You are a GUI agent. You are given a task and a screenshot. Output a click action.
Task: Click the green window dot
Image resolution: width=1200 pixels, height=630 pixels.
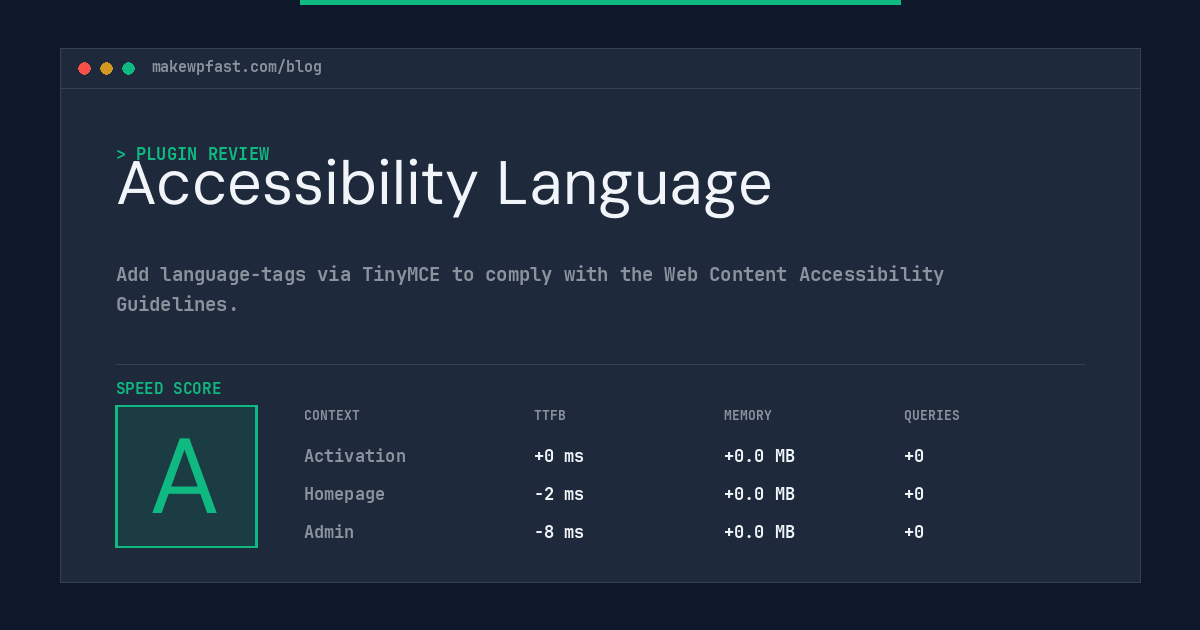tap(128, 68)
